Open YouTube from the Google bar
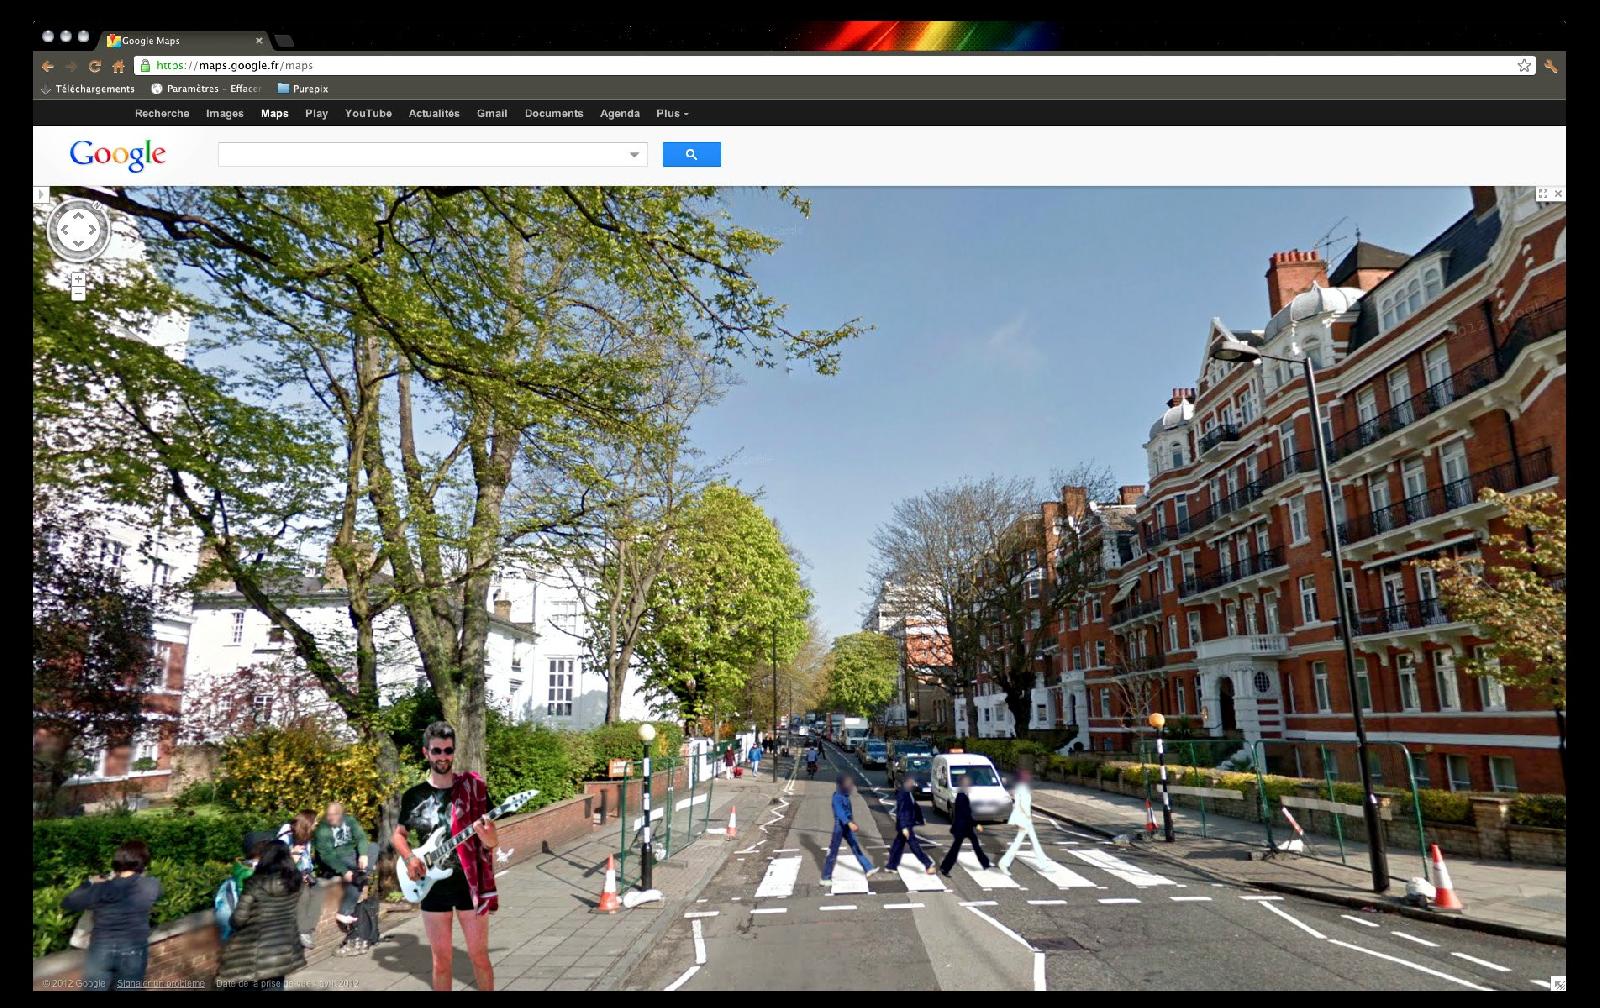The height and width of the screenshot is (1008, 1600). point(368,114)
